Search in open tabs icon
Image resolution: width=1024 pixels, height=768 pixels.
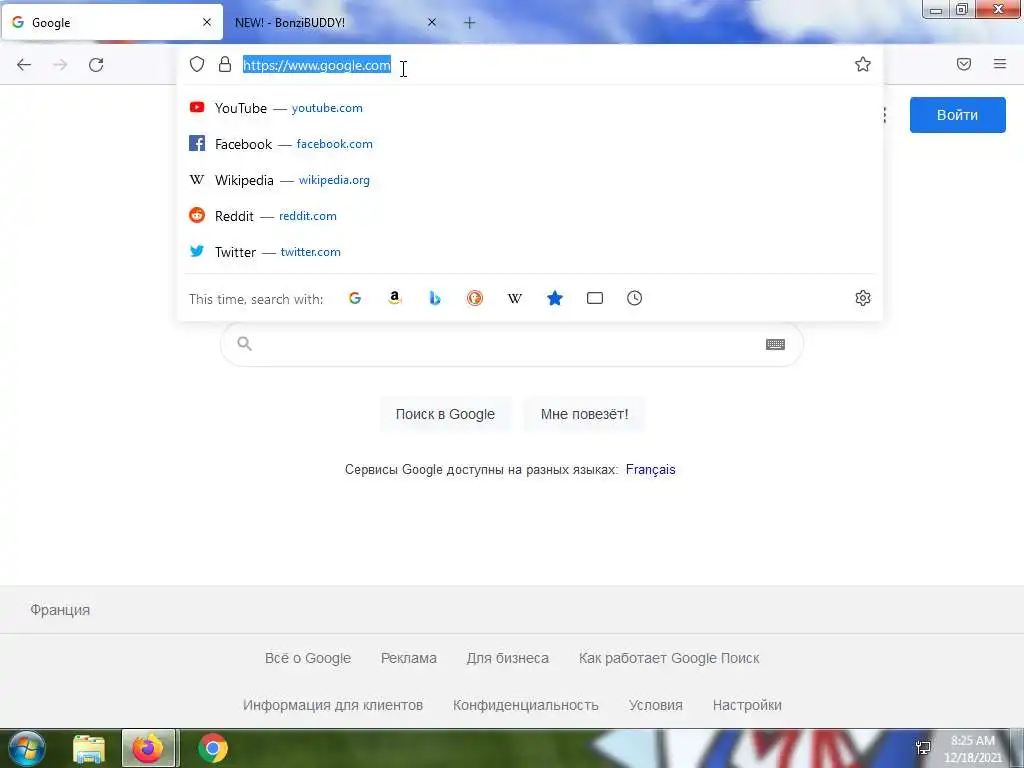click(595, 298)
